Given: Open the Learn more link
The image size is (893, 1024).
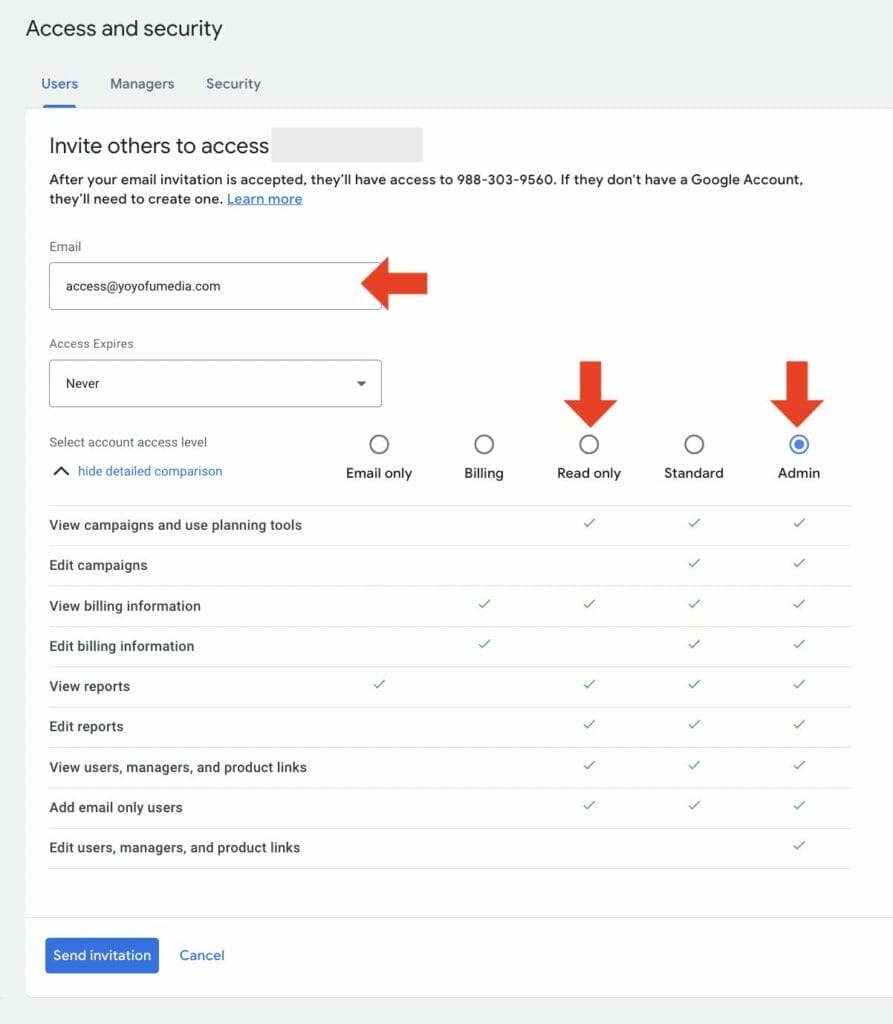Looking at the screenshot, I should (x=264, y=199).
